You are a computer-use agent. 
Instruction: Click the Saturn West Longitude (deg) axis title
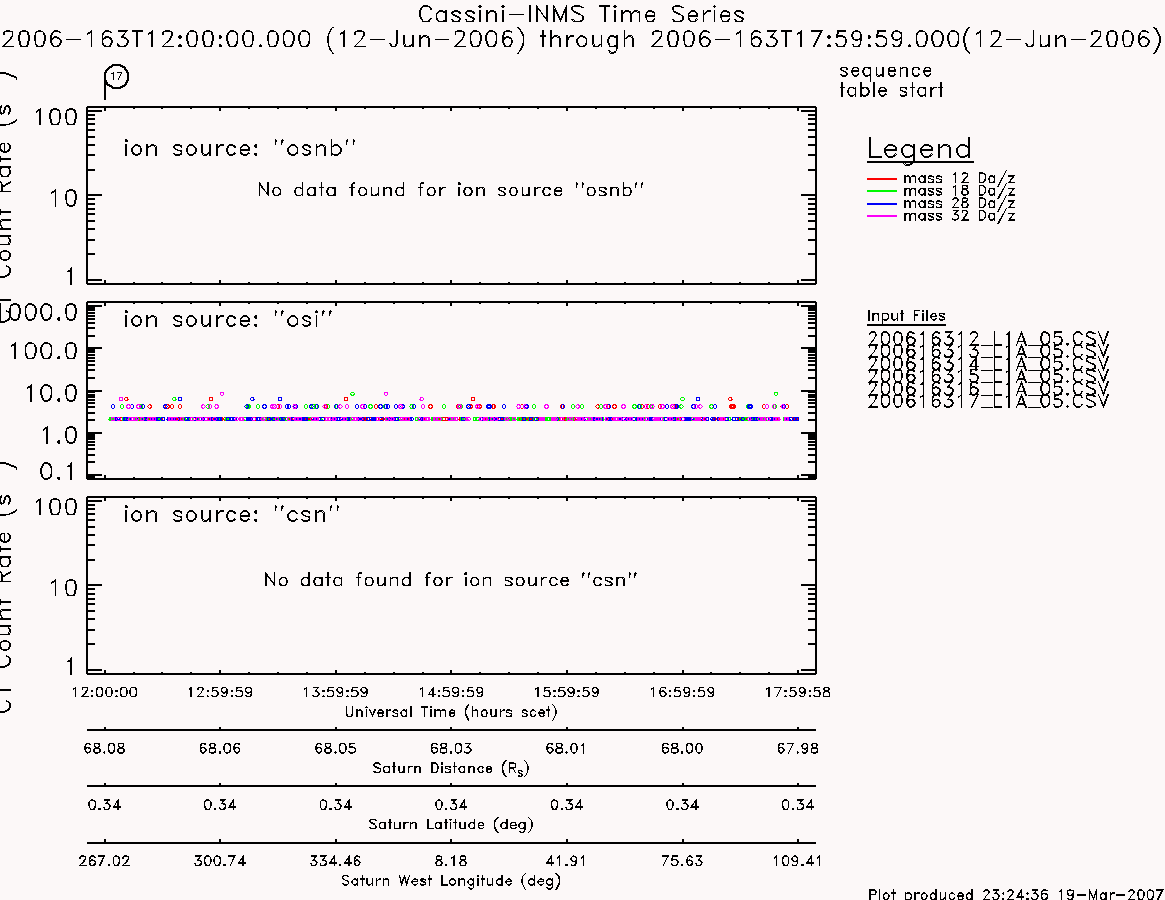click(451, 881)
